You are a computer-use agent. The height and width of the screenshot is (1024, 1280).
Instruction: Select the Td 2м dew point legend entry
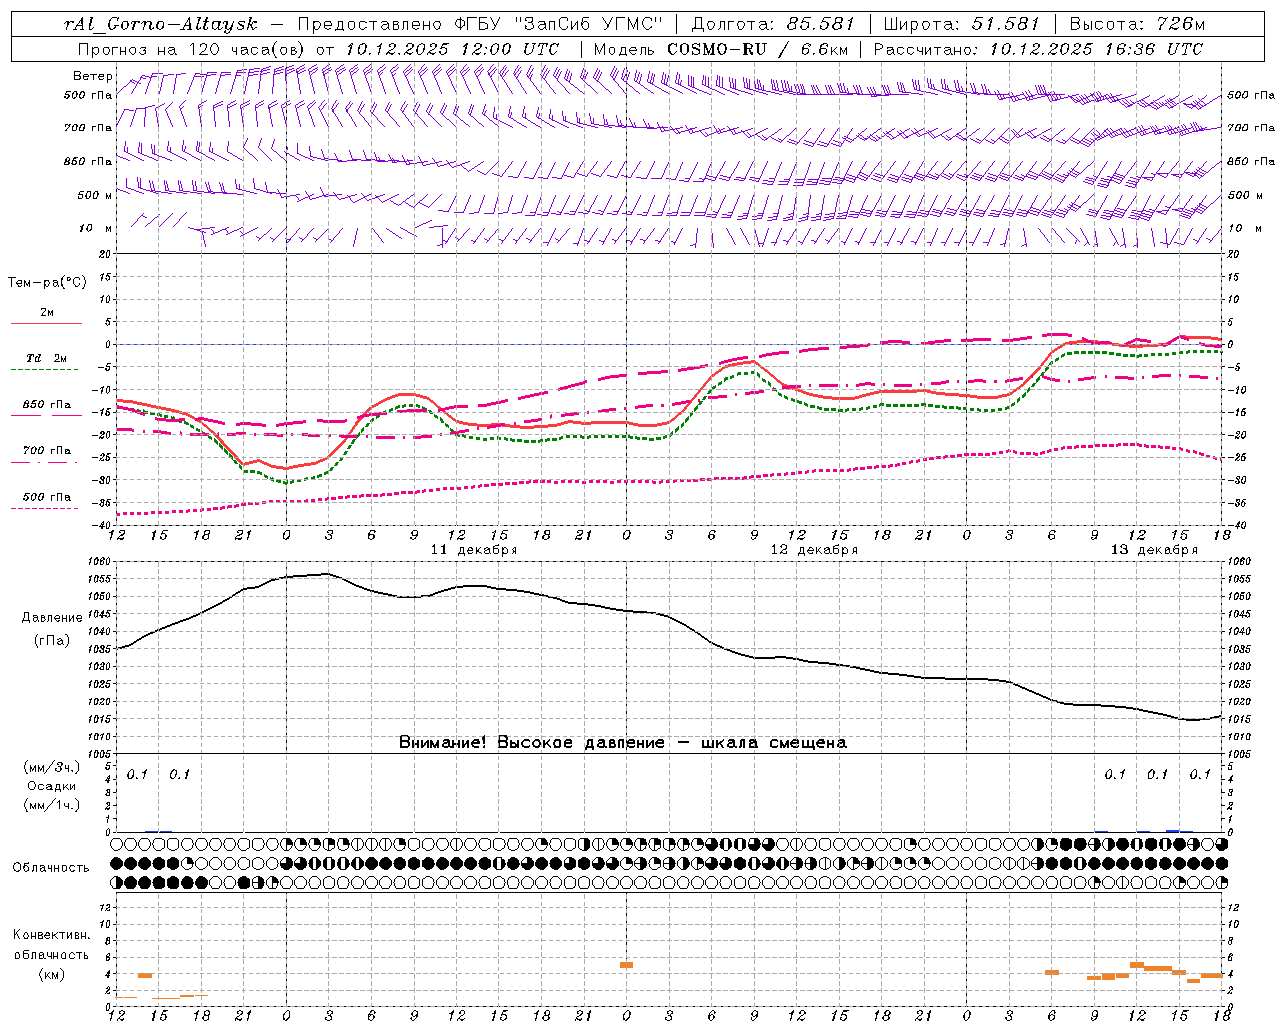(x=47, y=358)
